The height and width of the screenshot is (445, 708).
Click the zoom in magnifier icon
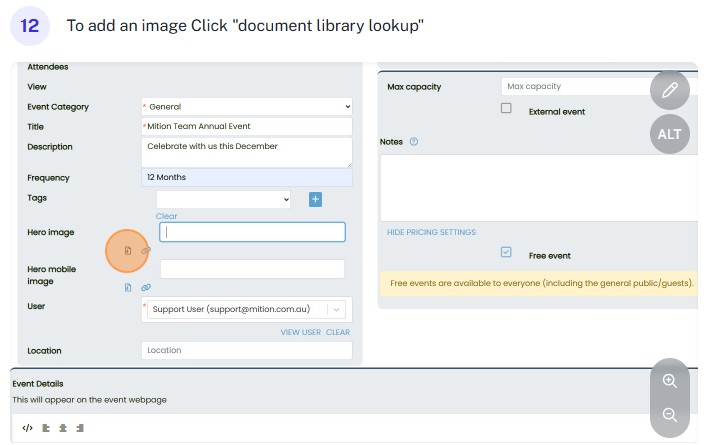coord(669,381)
